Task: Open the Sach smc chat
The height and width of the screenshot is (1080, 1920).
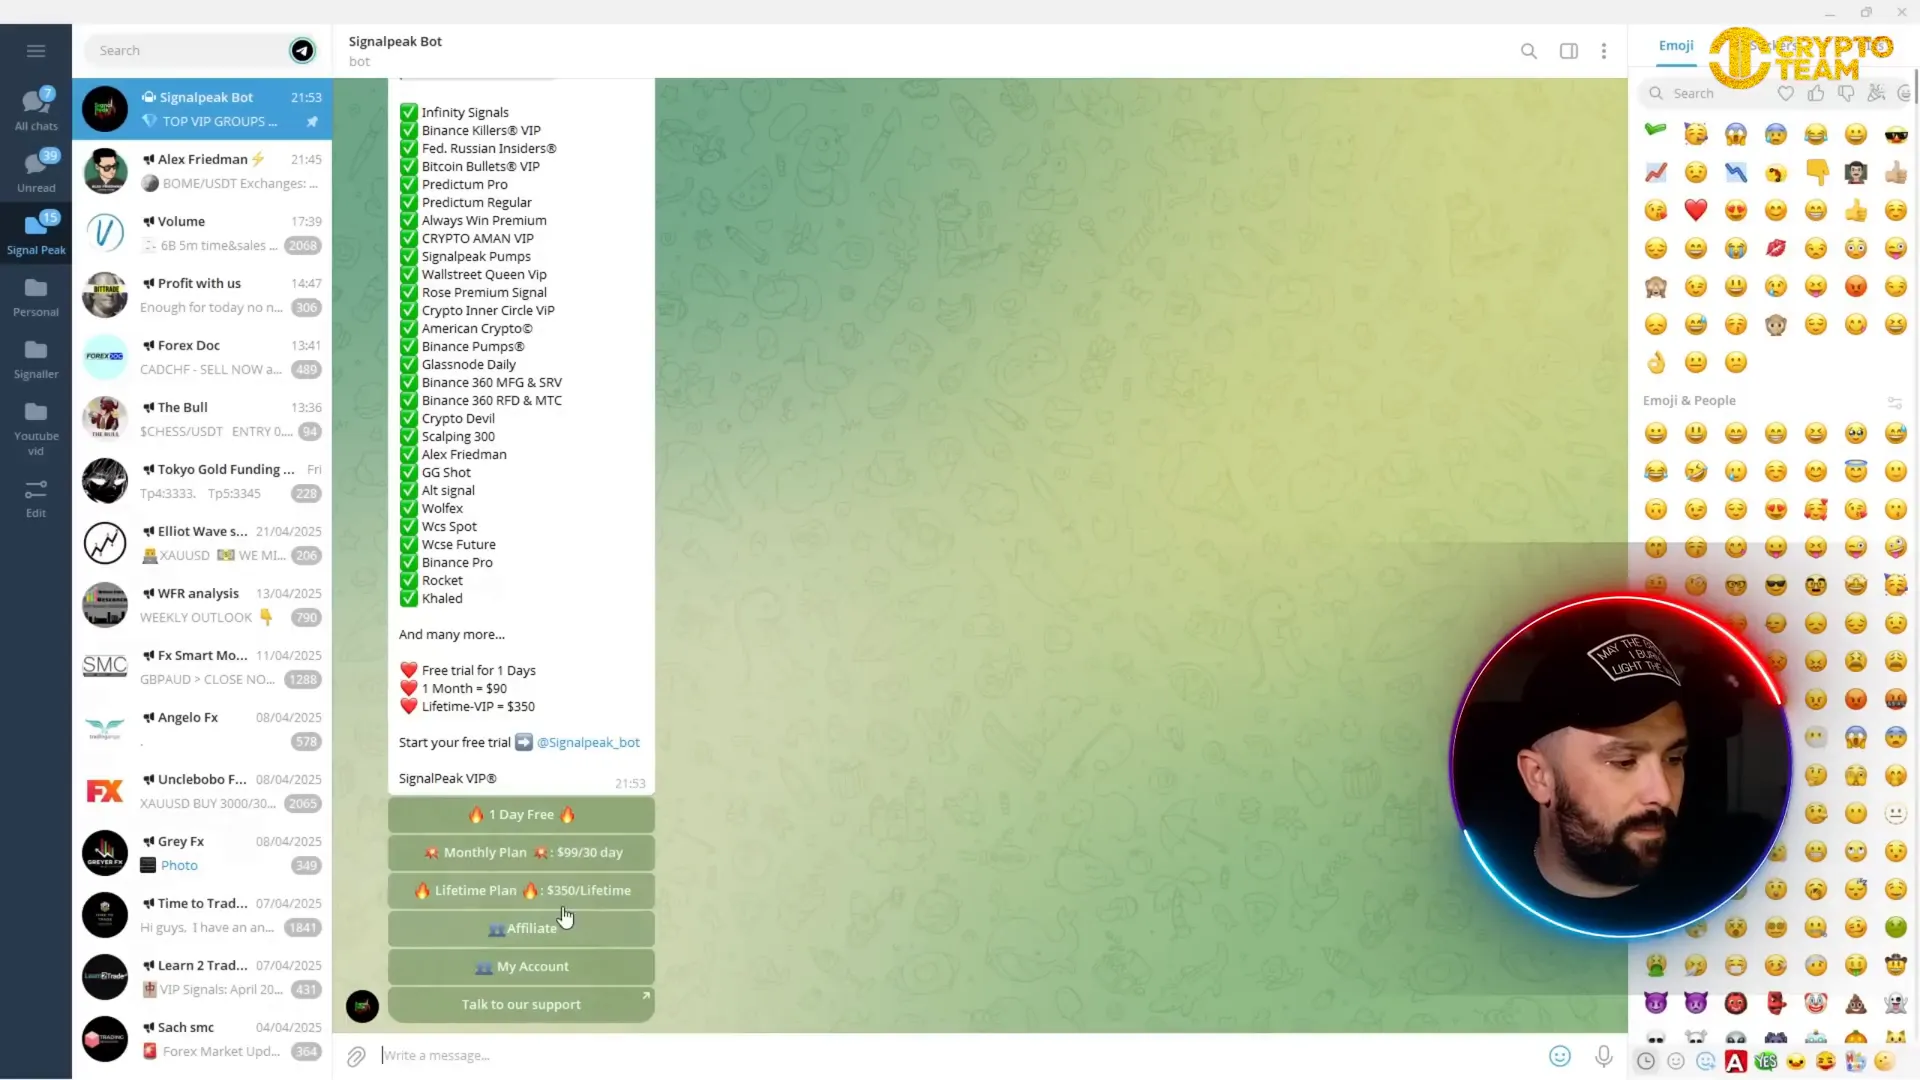Action: pyautogui.click(x=202, y=1039)
